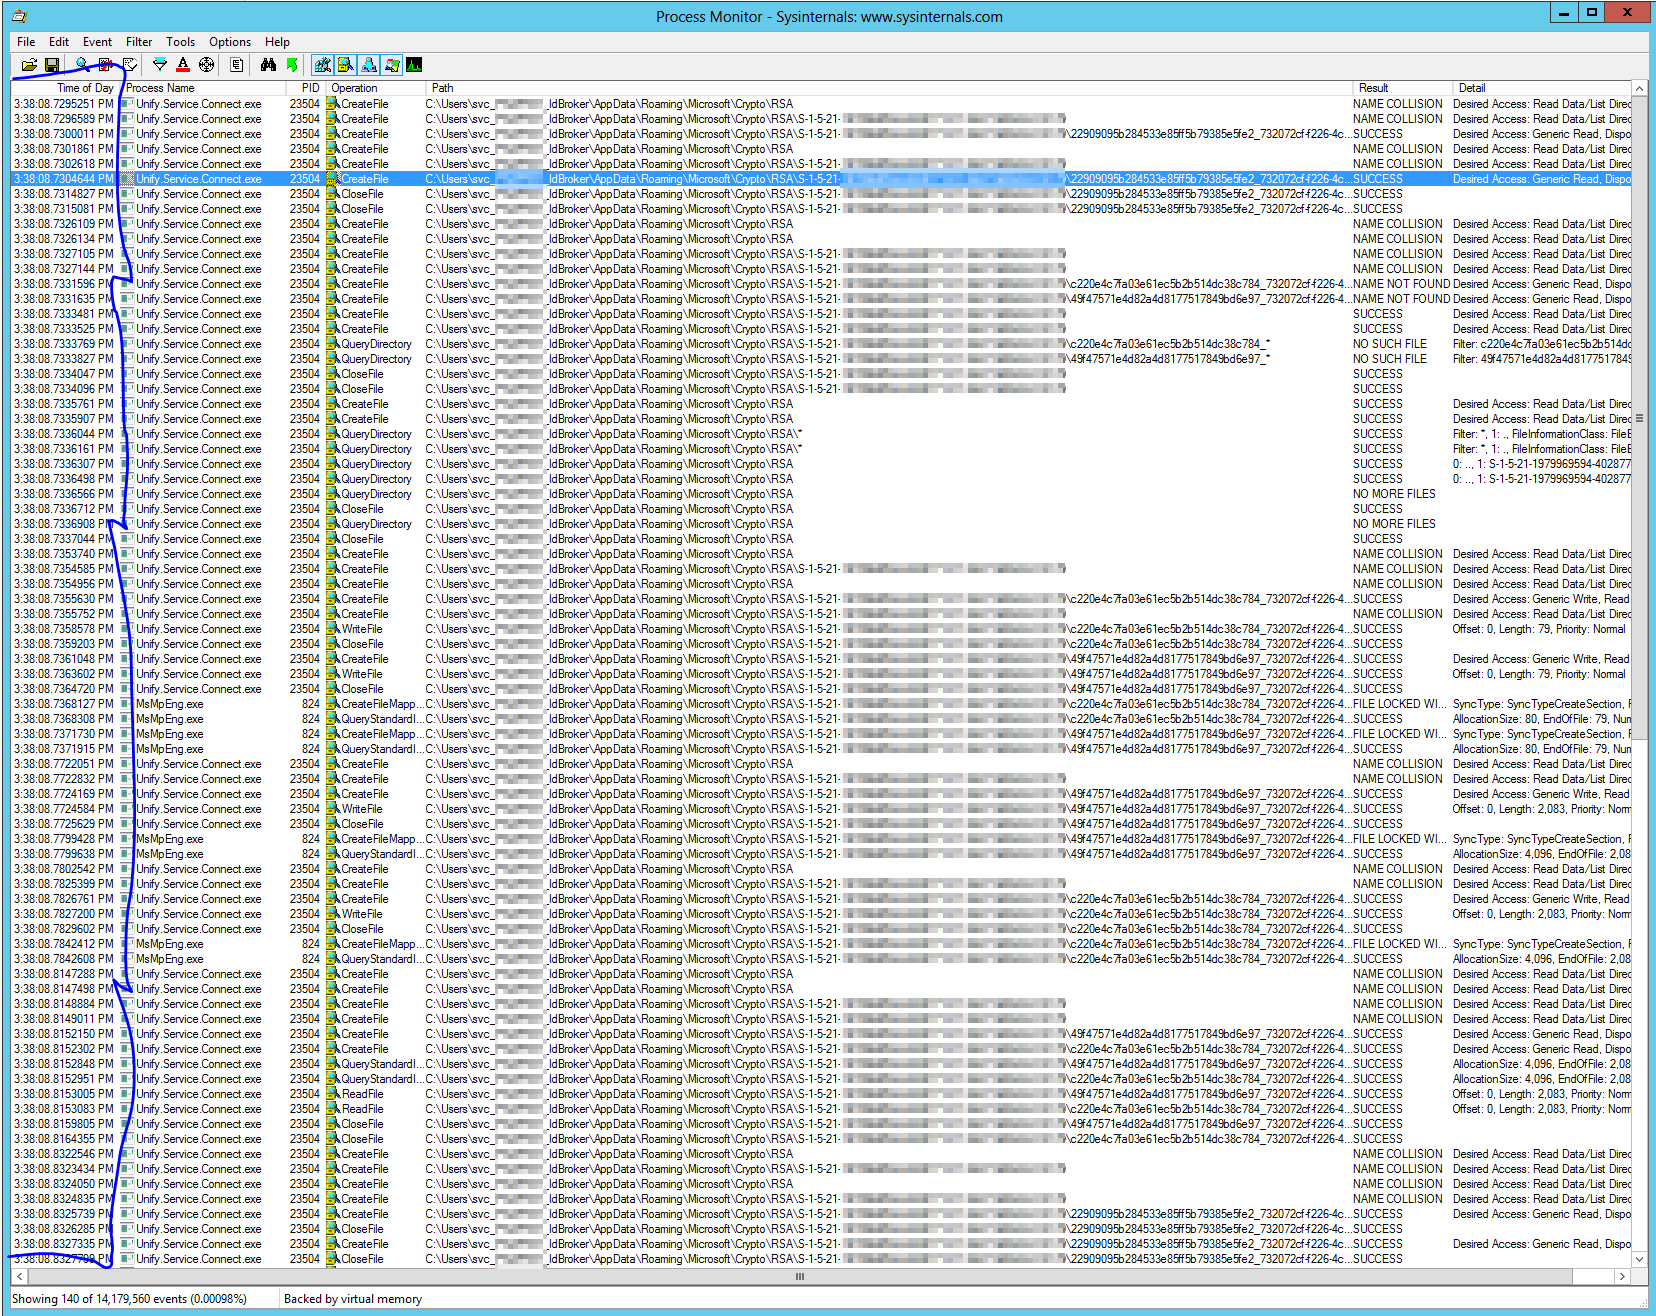Image resolution: width=1656 pixels, height=1316 pixels.
Task: Open the Edit menu
Action: pyautogui.click(x=59, y=42)
